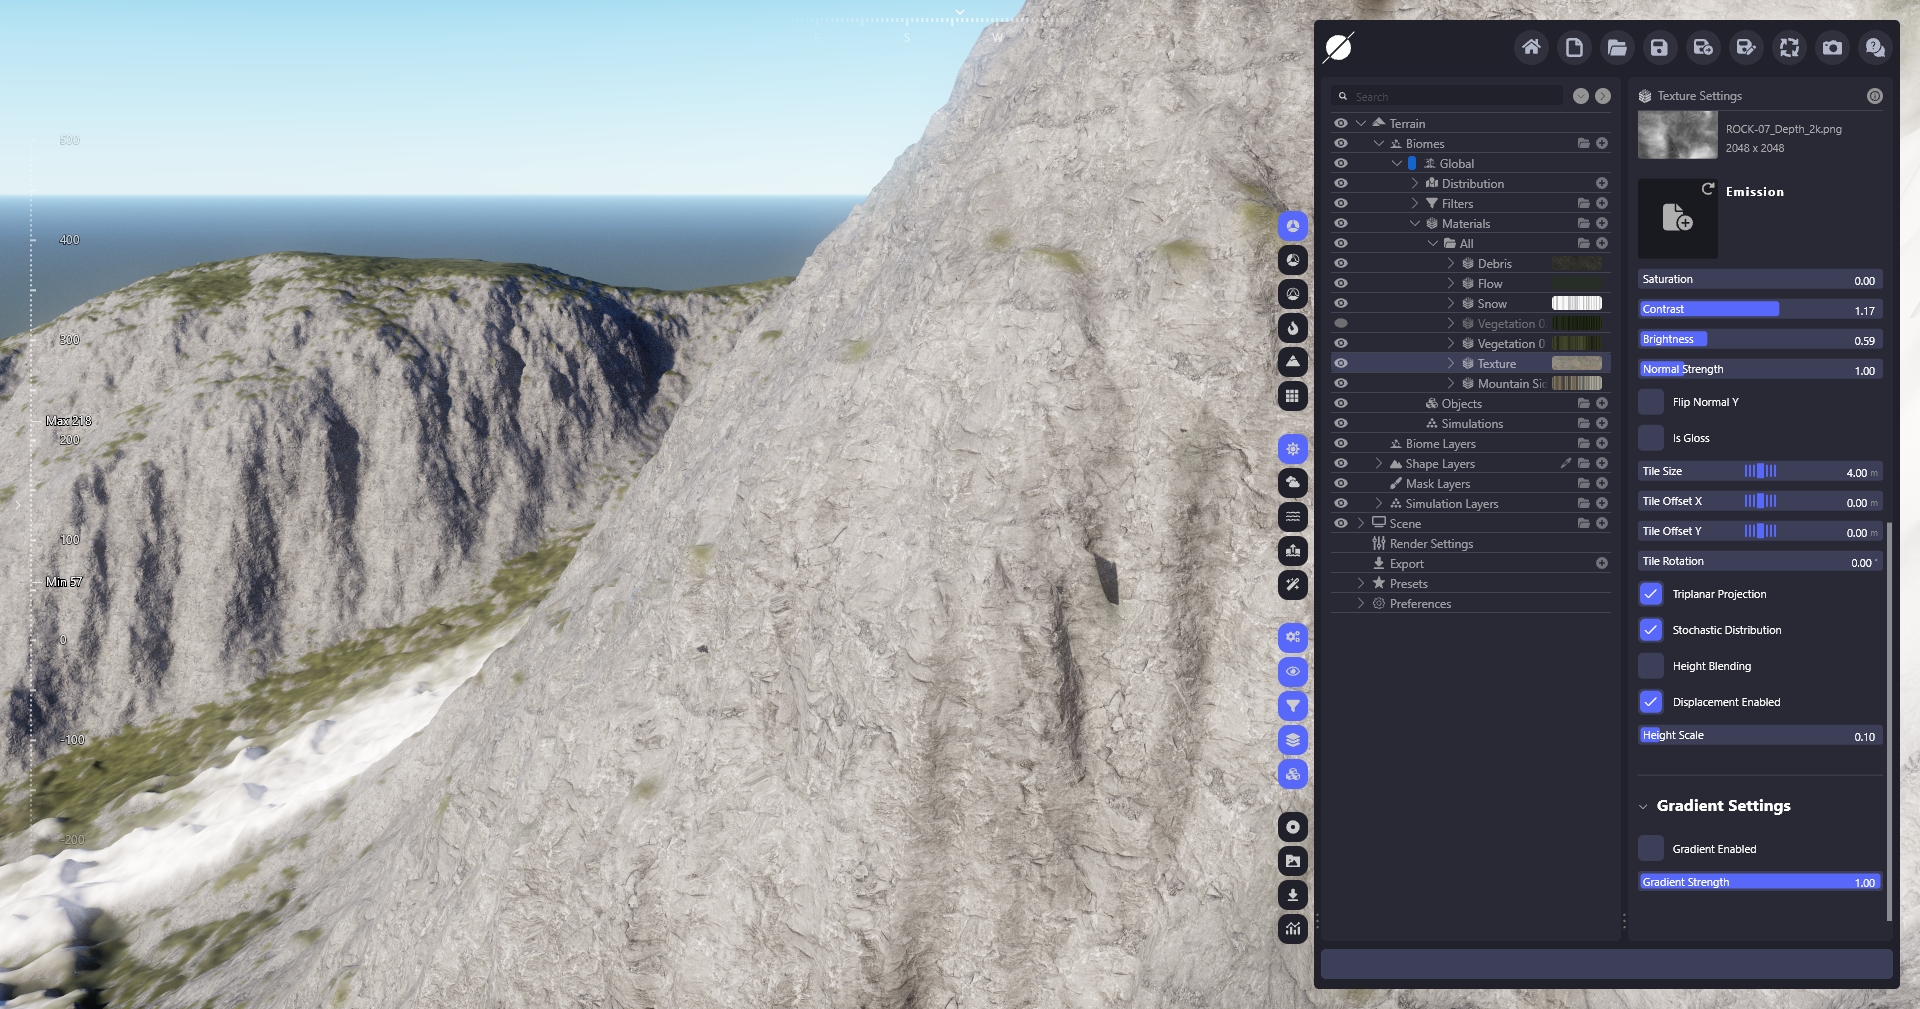The height and width of the screenshot is (1009, 1920).
Task: Take a screenshot with the camera icon
Action: (x=1832, y=47)
